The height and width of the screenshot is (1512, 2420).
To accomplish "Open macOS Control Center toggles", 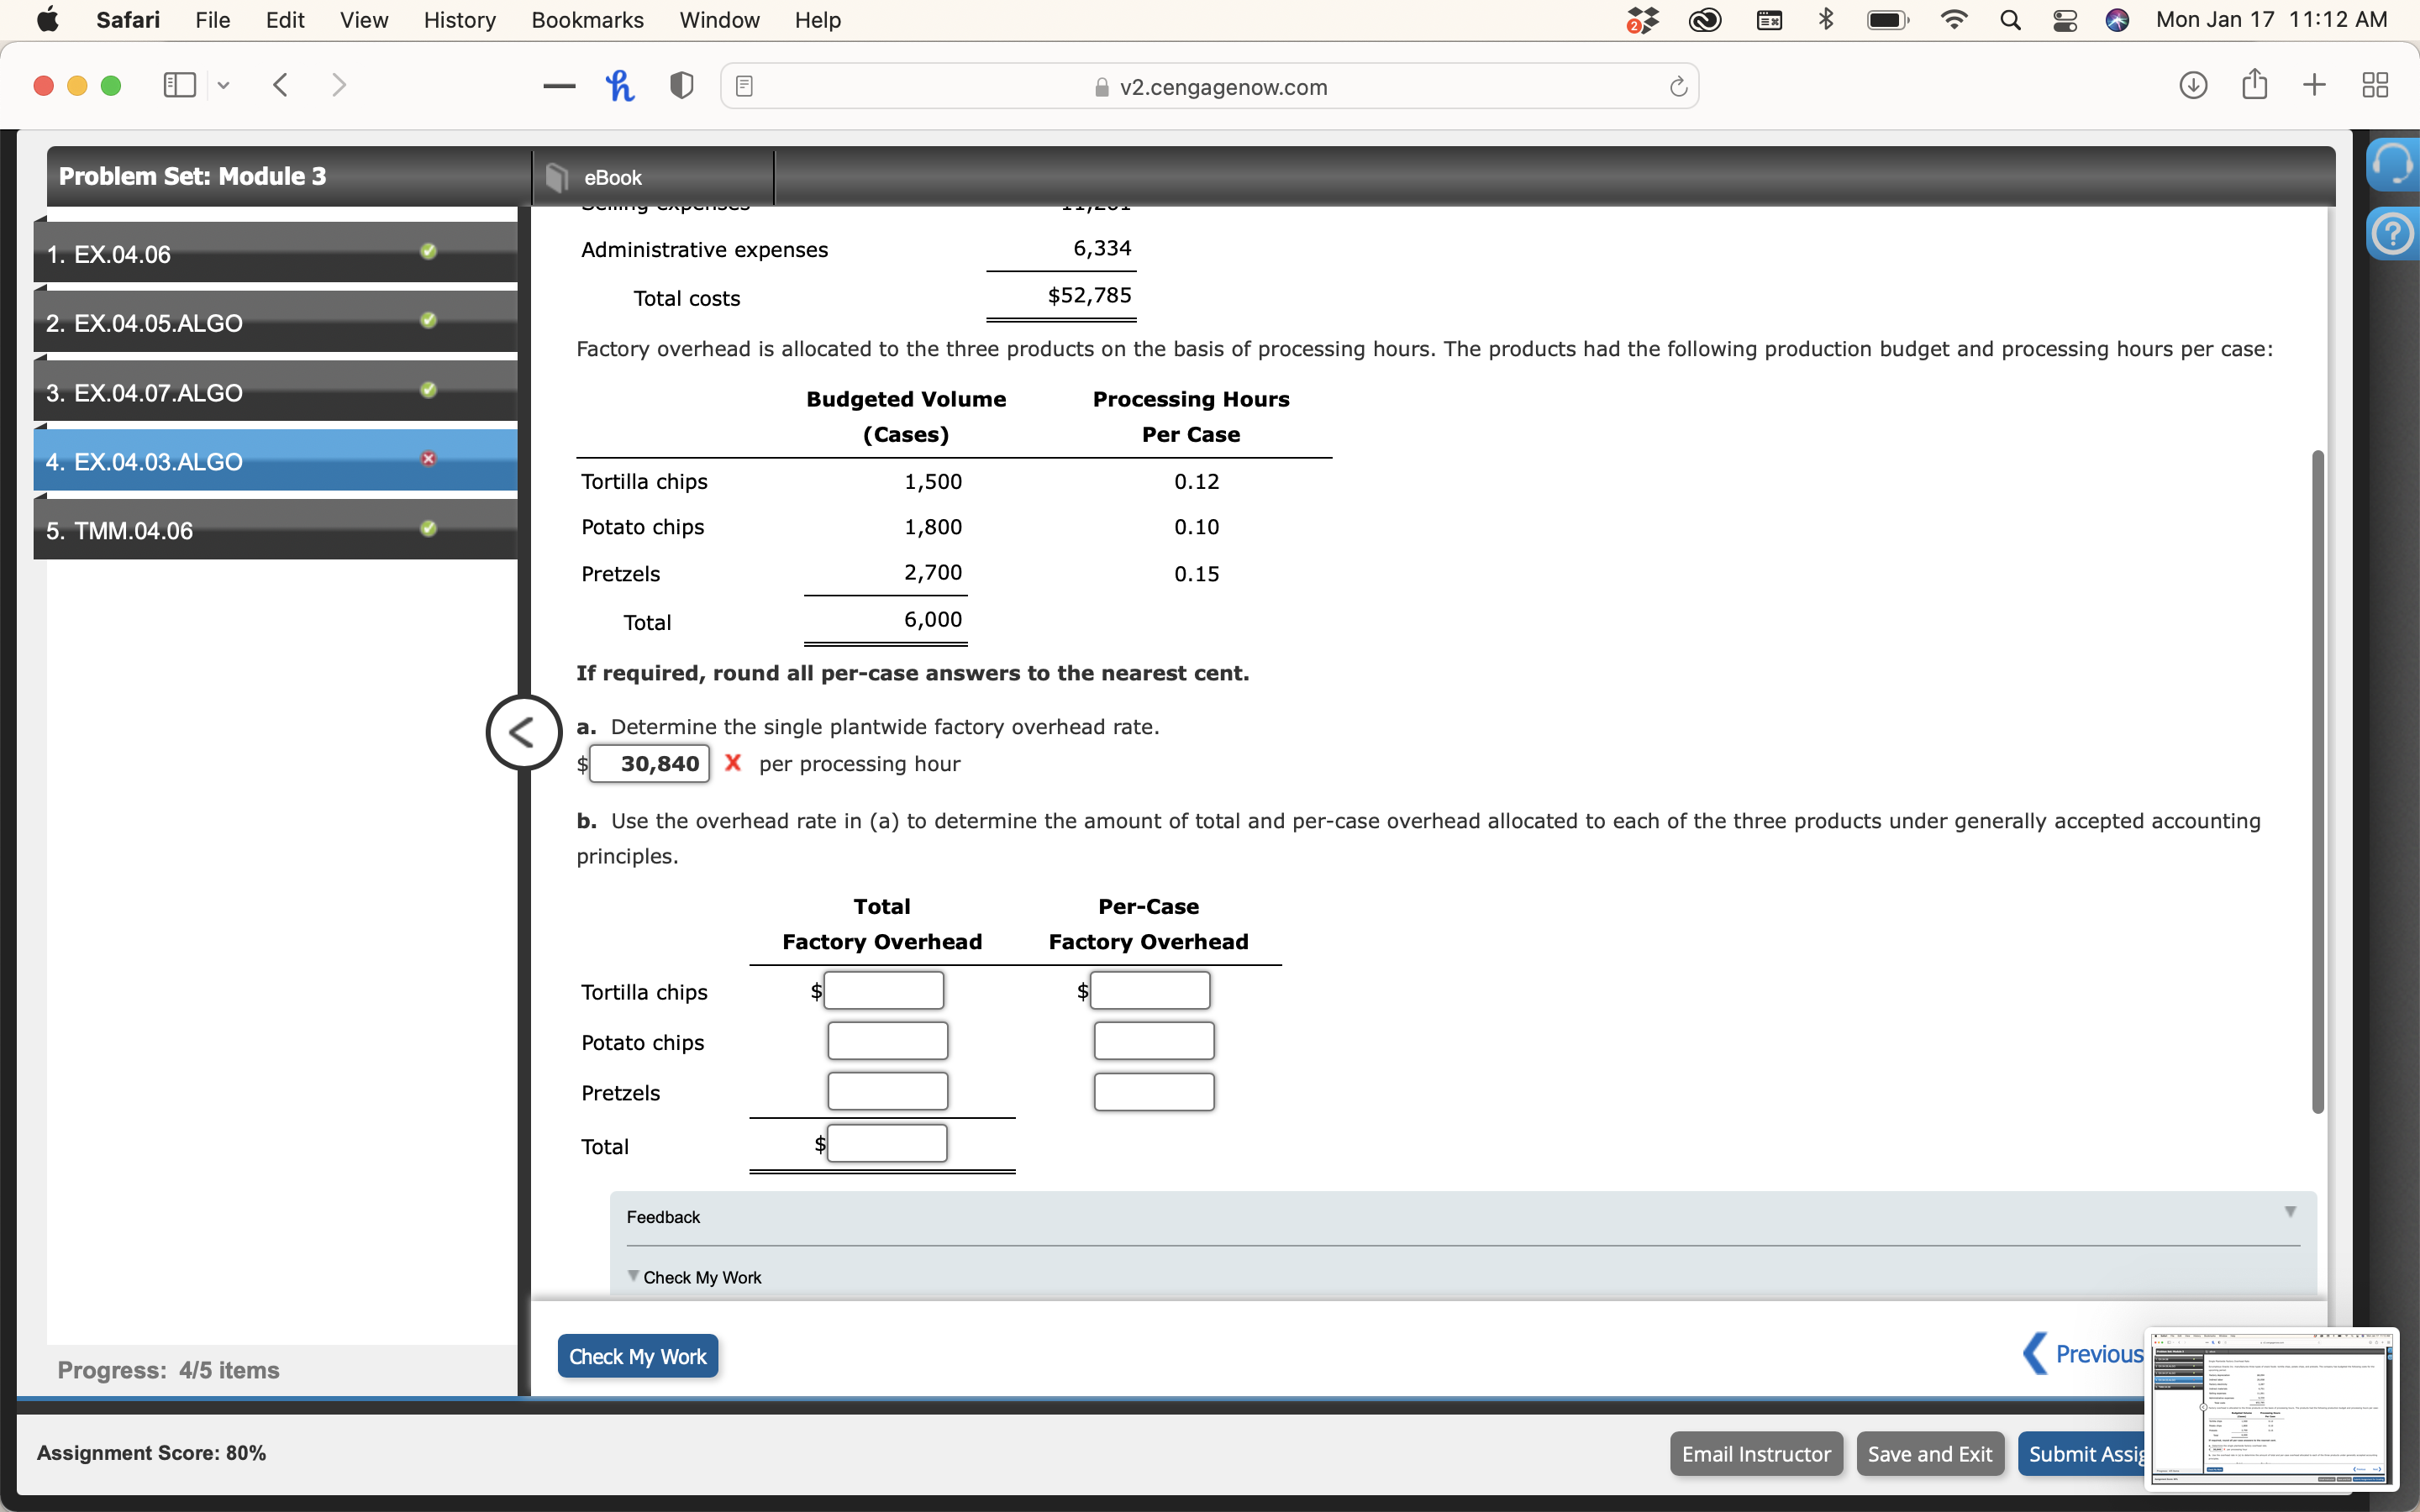I will (2064, 20).
